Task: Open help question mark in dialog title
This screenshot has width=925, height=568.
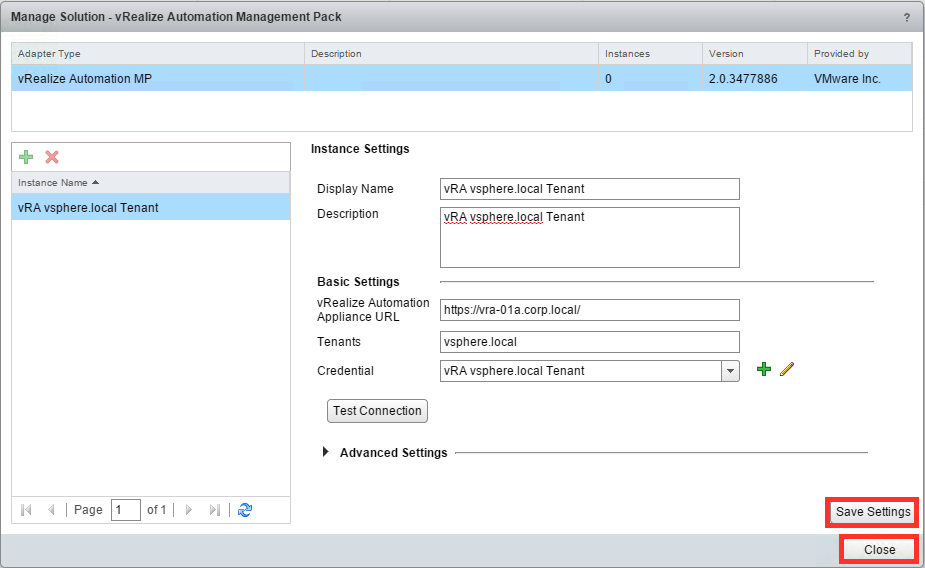Action: tap(907, 18)
